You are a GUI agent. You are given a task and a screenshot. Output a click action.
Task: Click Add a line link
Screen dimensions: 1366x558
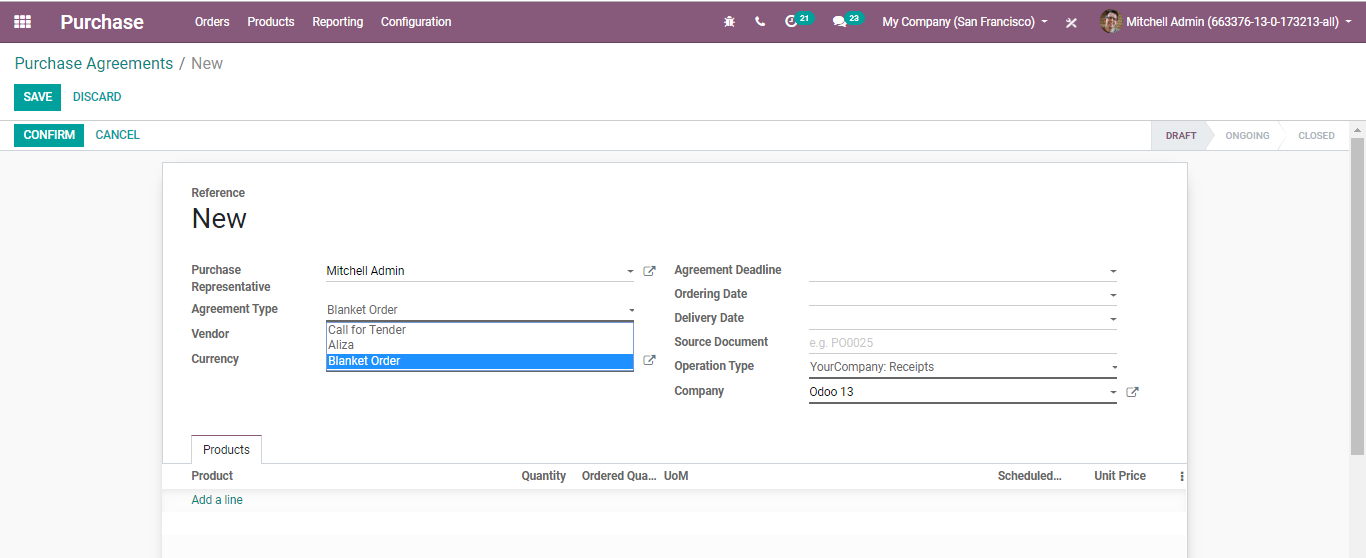[217, 500]
